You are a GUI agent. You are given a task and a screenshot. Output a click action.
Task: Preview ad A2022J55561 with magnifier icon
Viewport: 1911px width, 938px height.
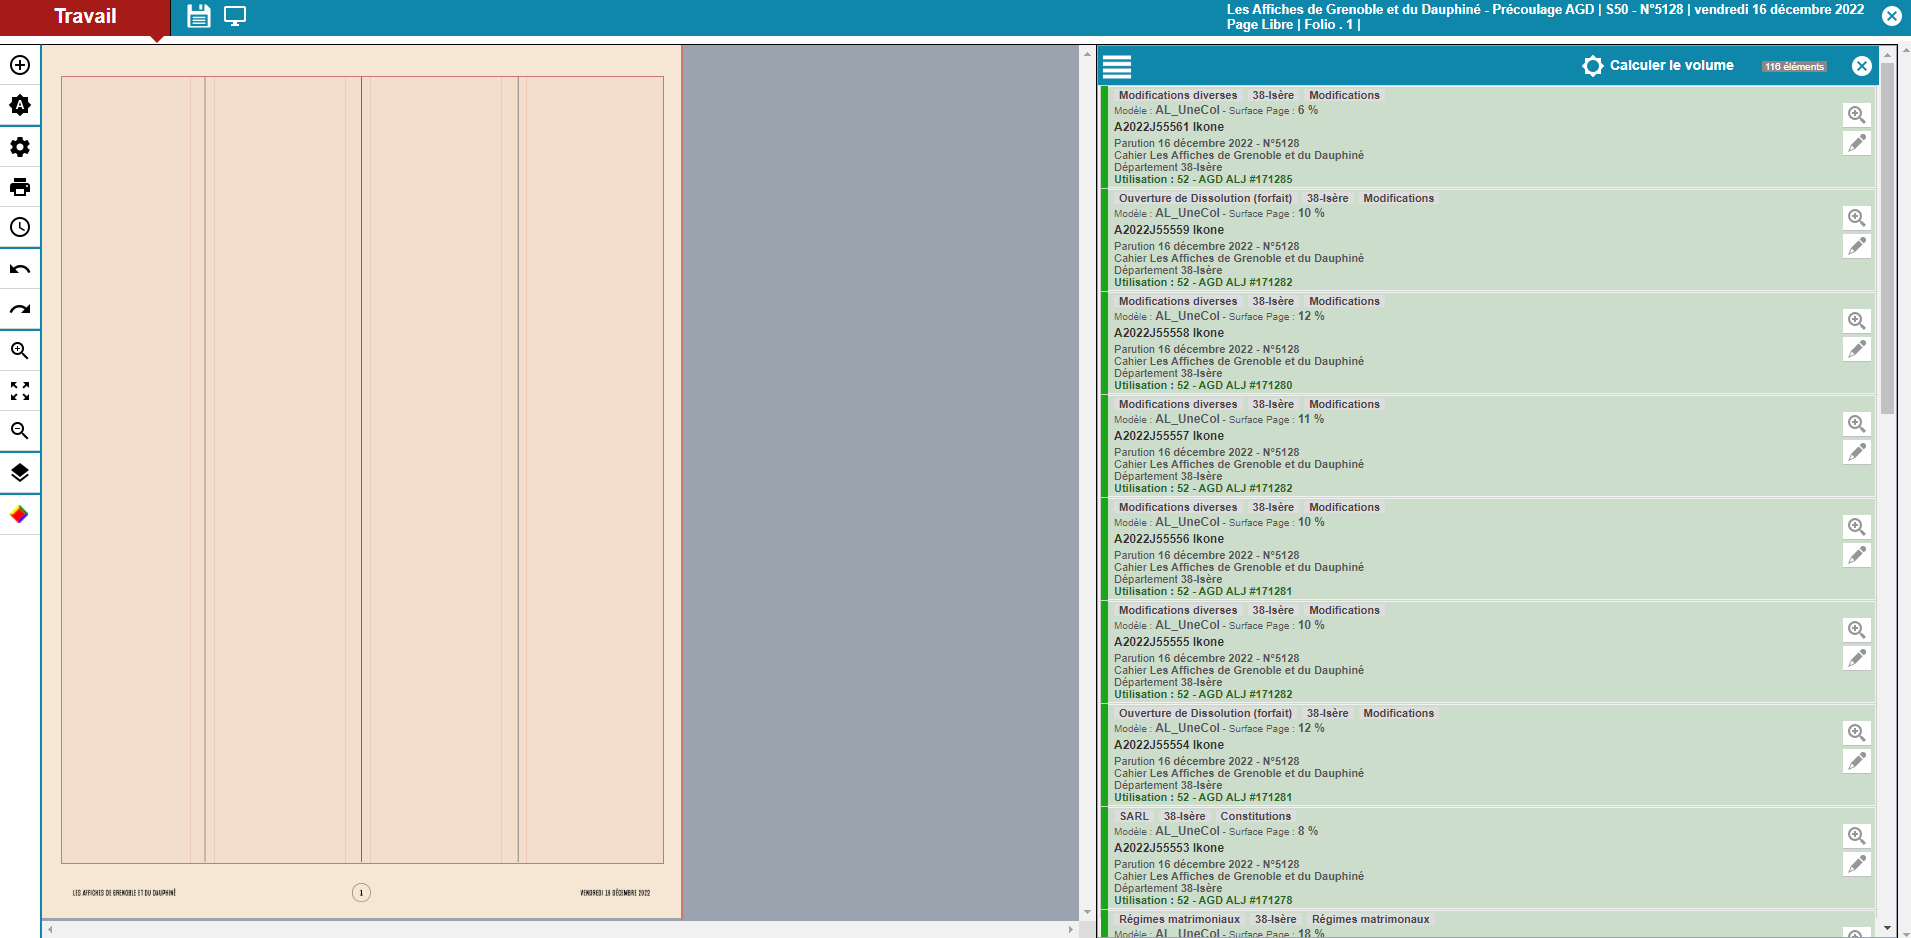[x=1856, y=115]
